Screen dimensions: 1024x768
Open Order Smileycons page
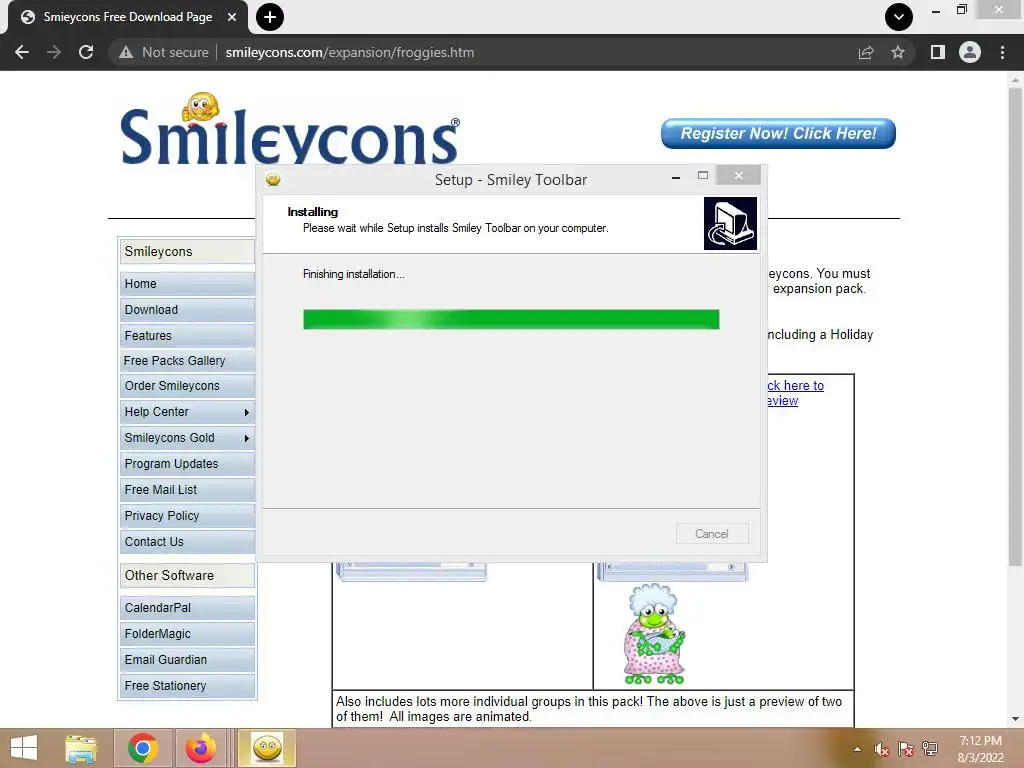tap(187, 386)
